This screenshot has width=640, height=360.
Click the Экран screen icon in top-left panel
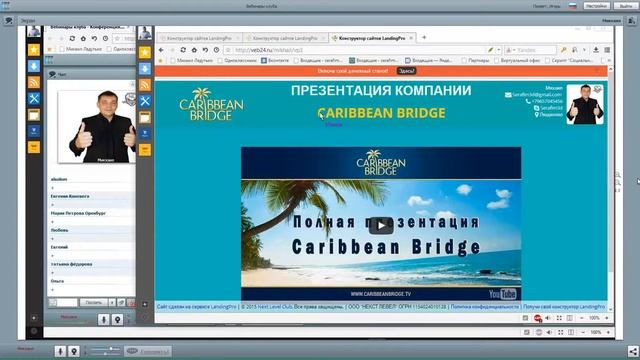coord(9,20)
